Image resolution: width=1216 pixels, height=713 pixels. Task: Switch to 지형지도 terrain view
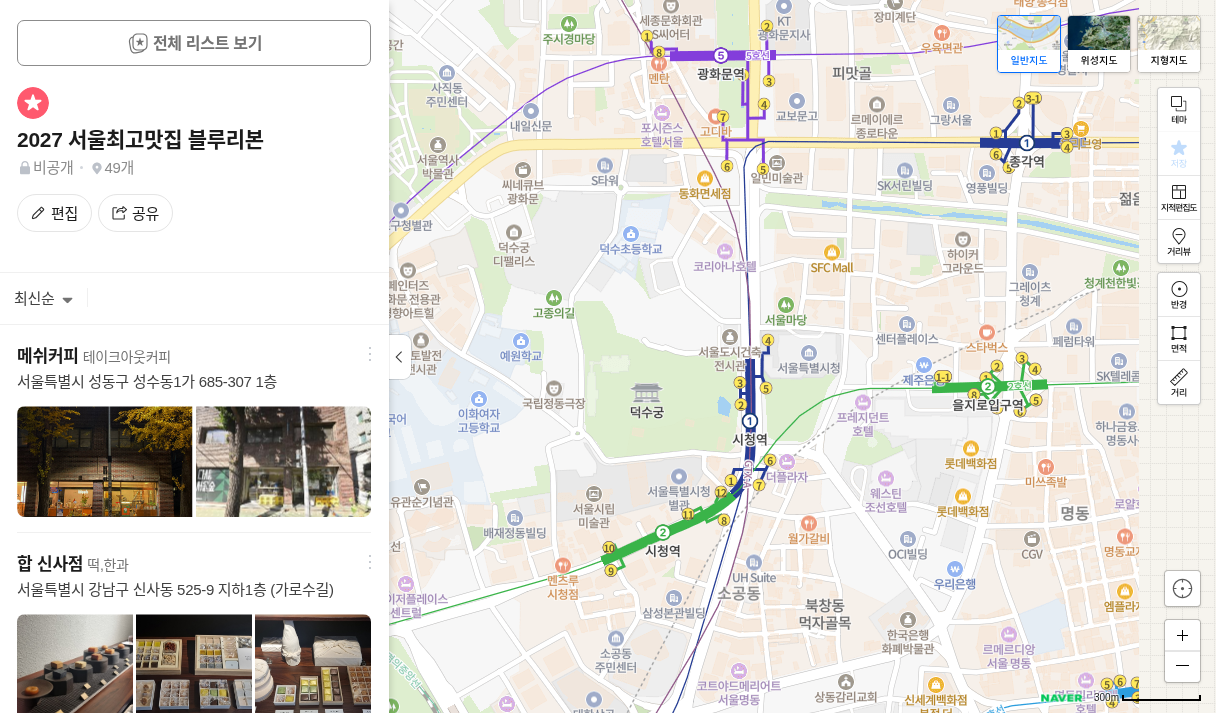tap(1169, 44)
